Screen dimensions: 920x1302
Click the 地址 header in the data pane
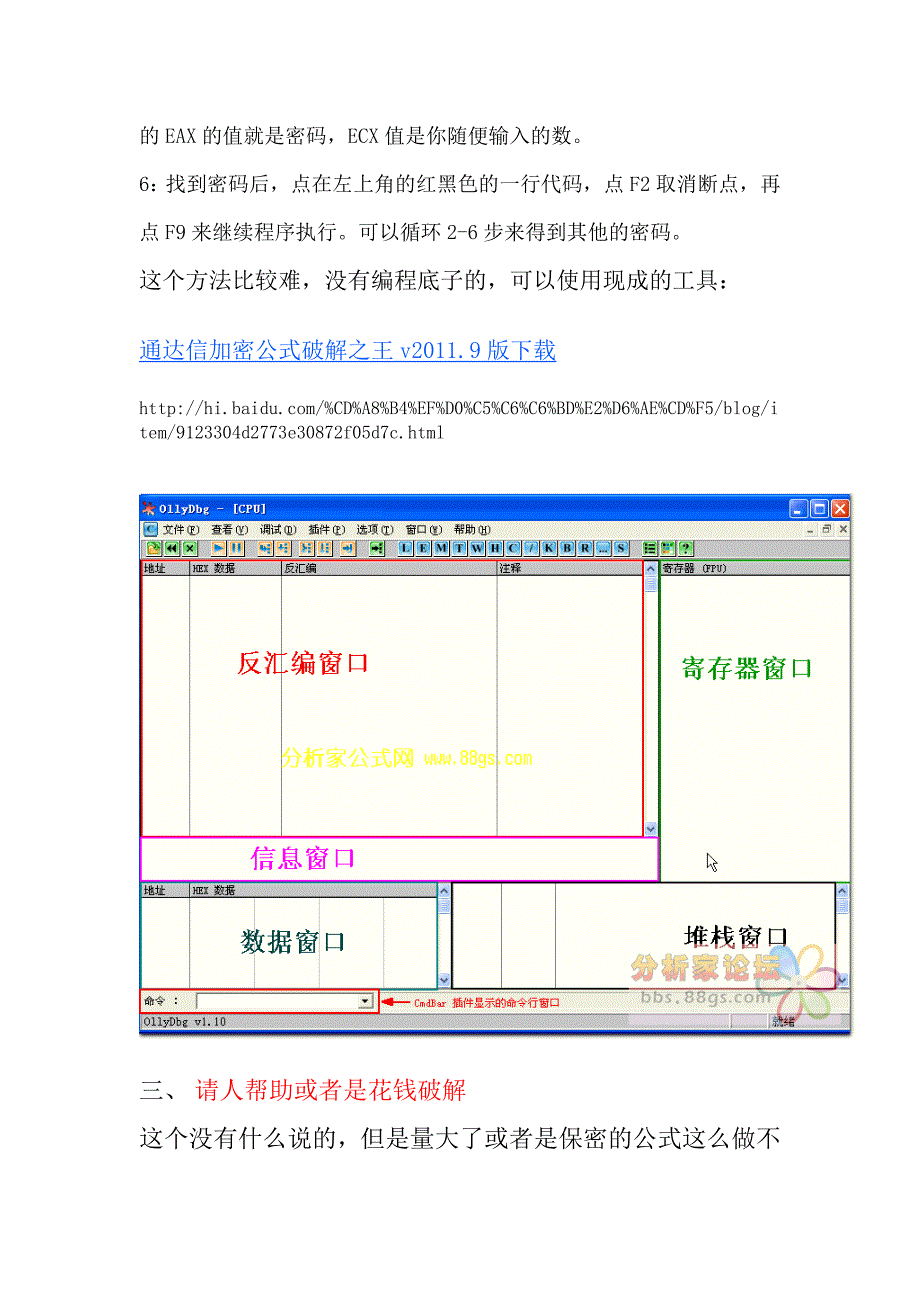[x=165, y=890]
